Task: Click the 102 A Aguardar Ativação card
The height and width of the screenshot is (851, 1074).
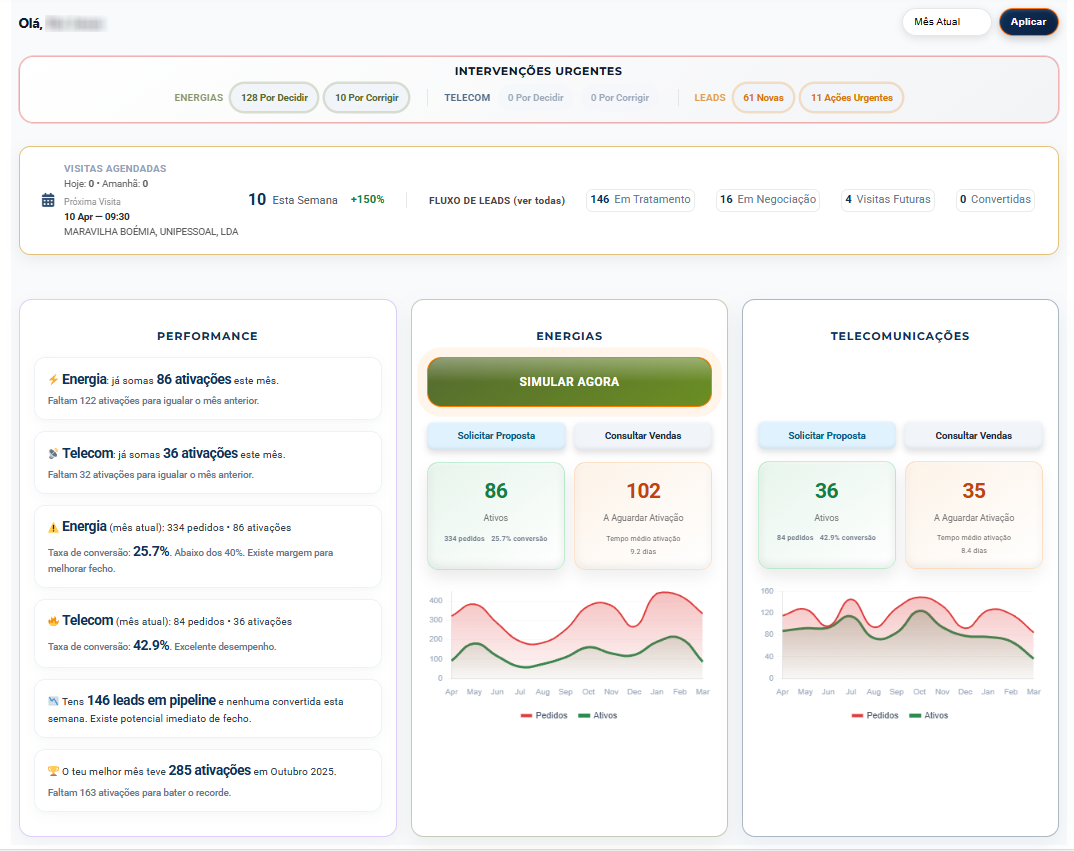Action: (643, 515)
